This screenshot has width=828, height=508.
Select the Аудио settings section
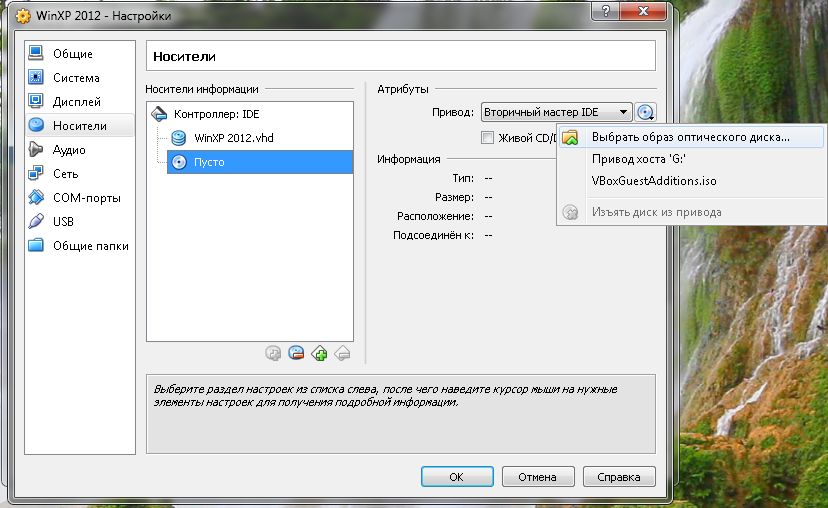click(x=69, y=150)
